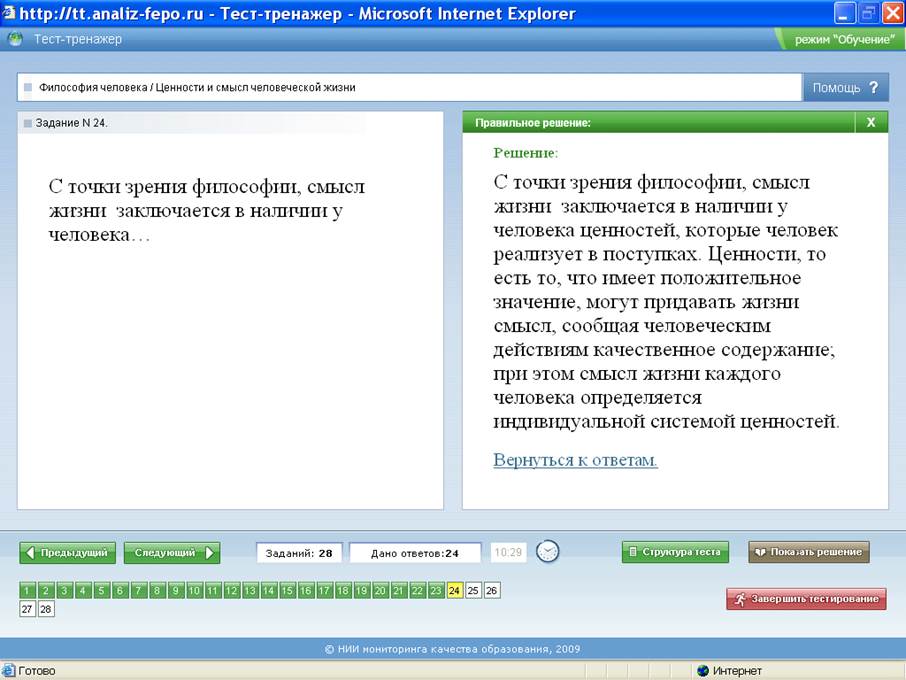The width and height of the screenshot is (906, 680).
Task: Jump to question 7
Action: click(x=138, y=590)
